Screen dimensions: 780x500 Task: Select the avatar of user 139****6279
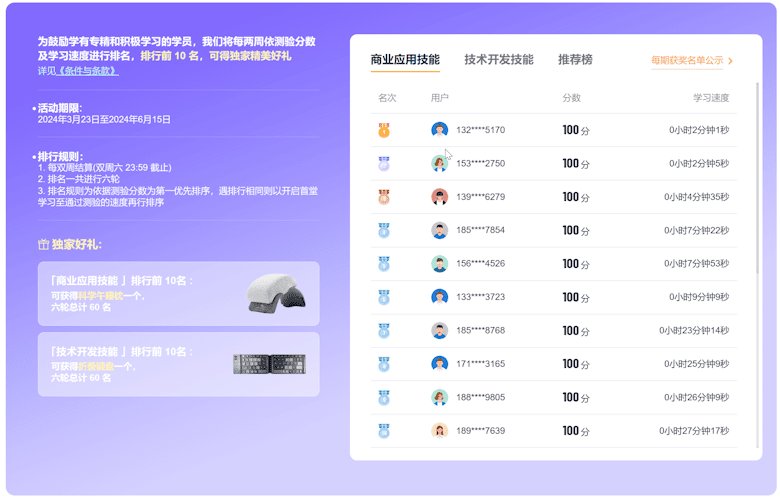click(439, 197)
